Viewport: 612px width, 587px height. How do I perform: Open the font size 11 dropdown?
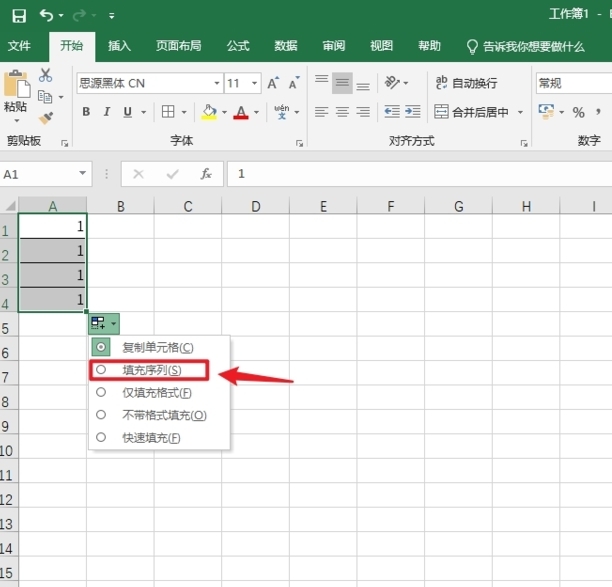pyautogui.click(x=254, y=83)
